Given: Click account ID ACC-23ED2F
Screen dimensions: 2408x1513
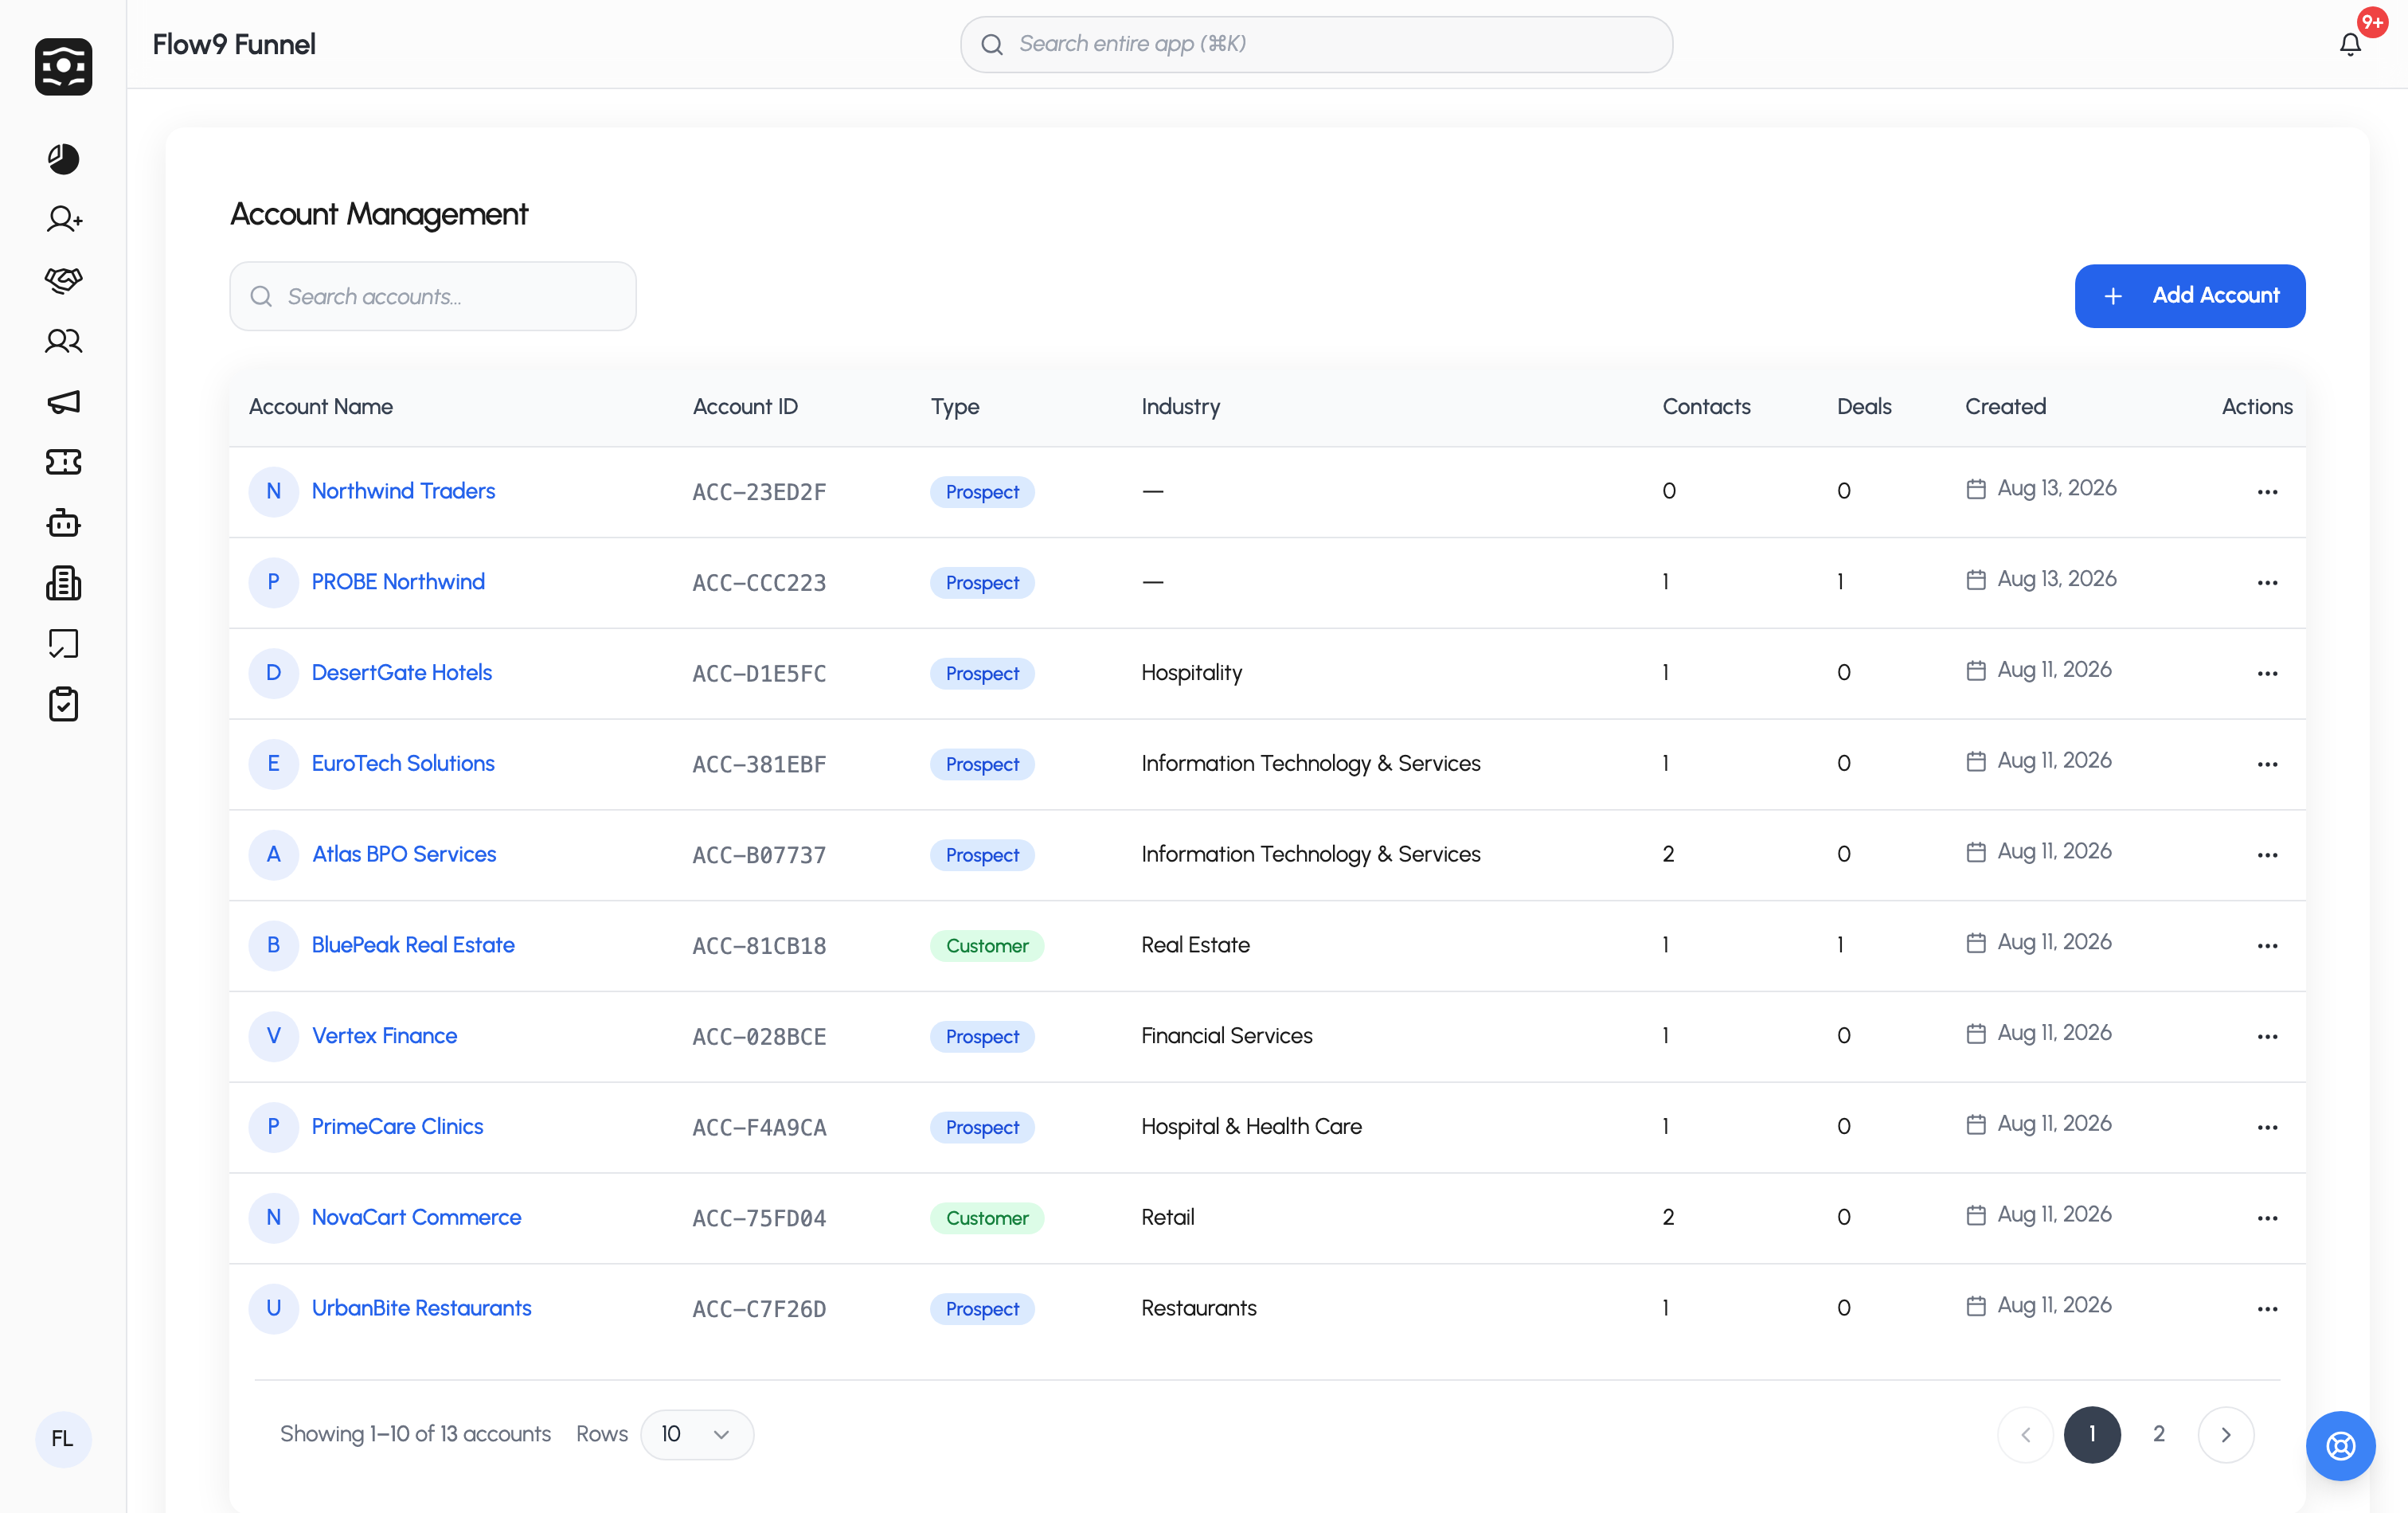Looking at the screenshot, I should pyautogui.click(x=759, y=492).
